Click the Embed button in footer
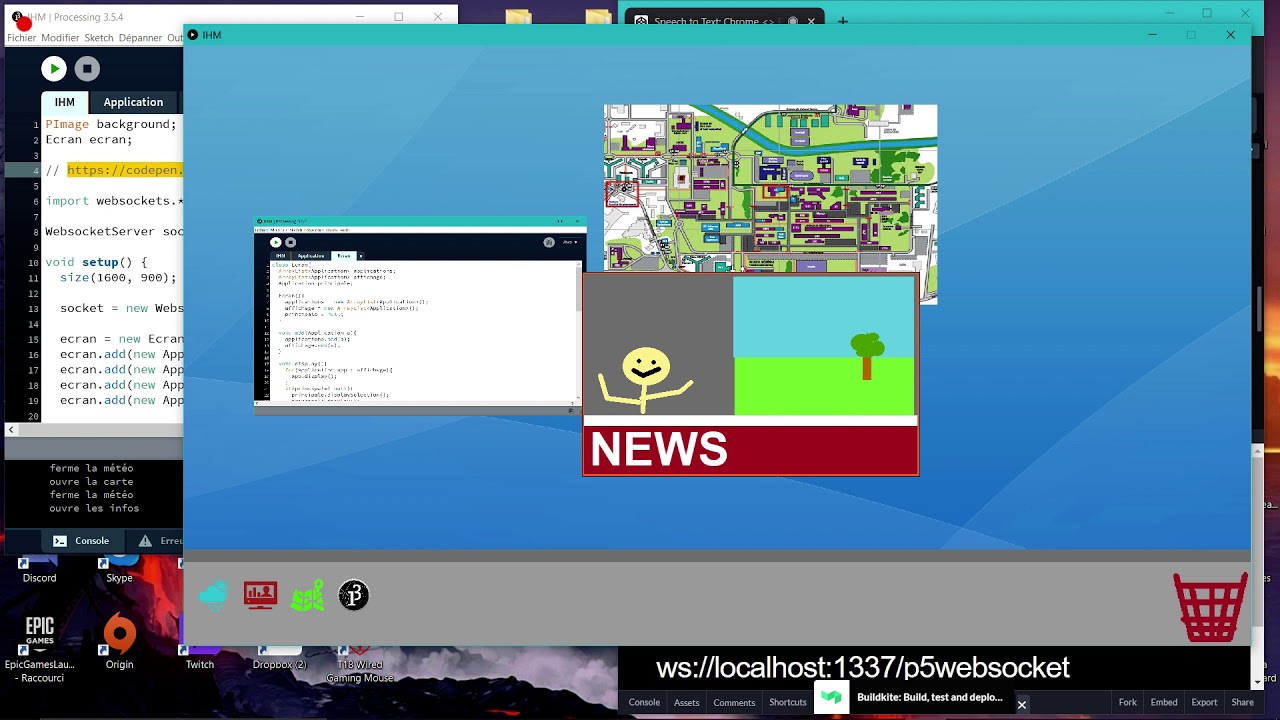This screenshot has height=720, width=1280. click(x=1164, y=702)
